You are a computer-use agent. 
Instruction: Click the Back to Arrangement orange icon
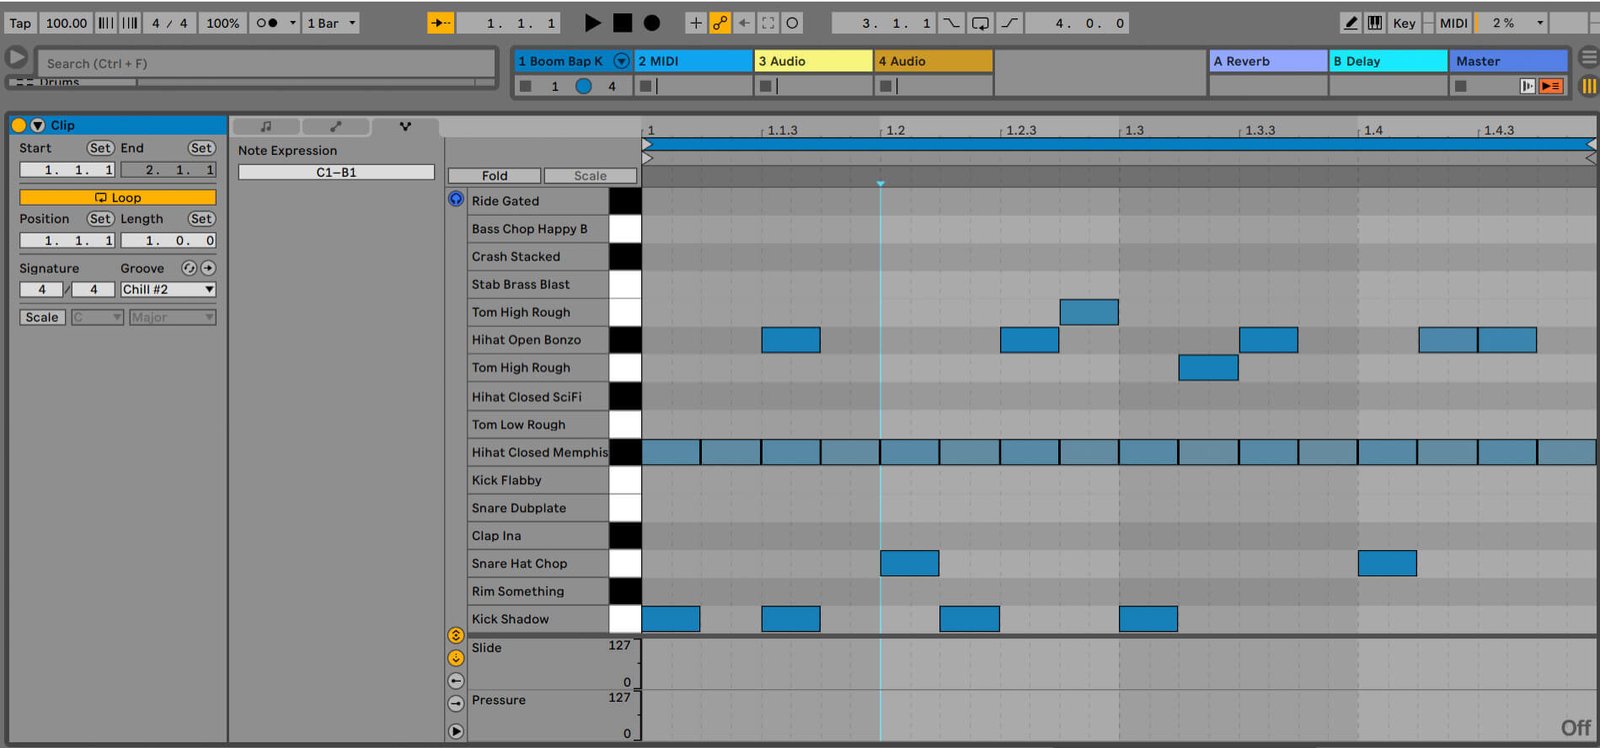(1551, 86)
